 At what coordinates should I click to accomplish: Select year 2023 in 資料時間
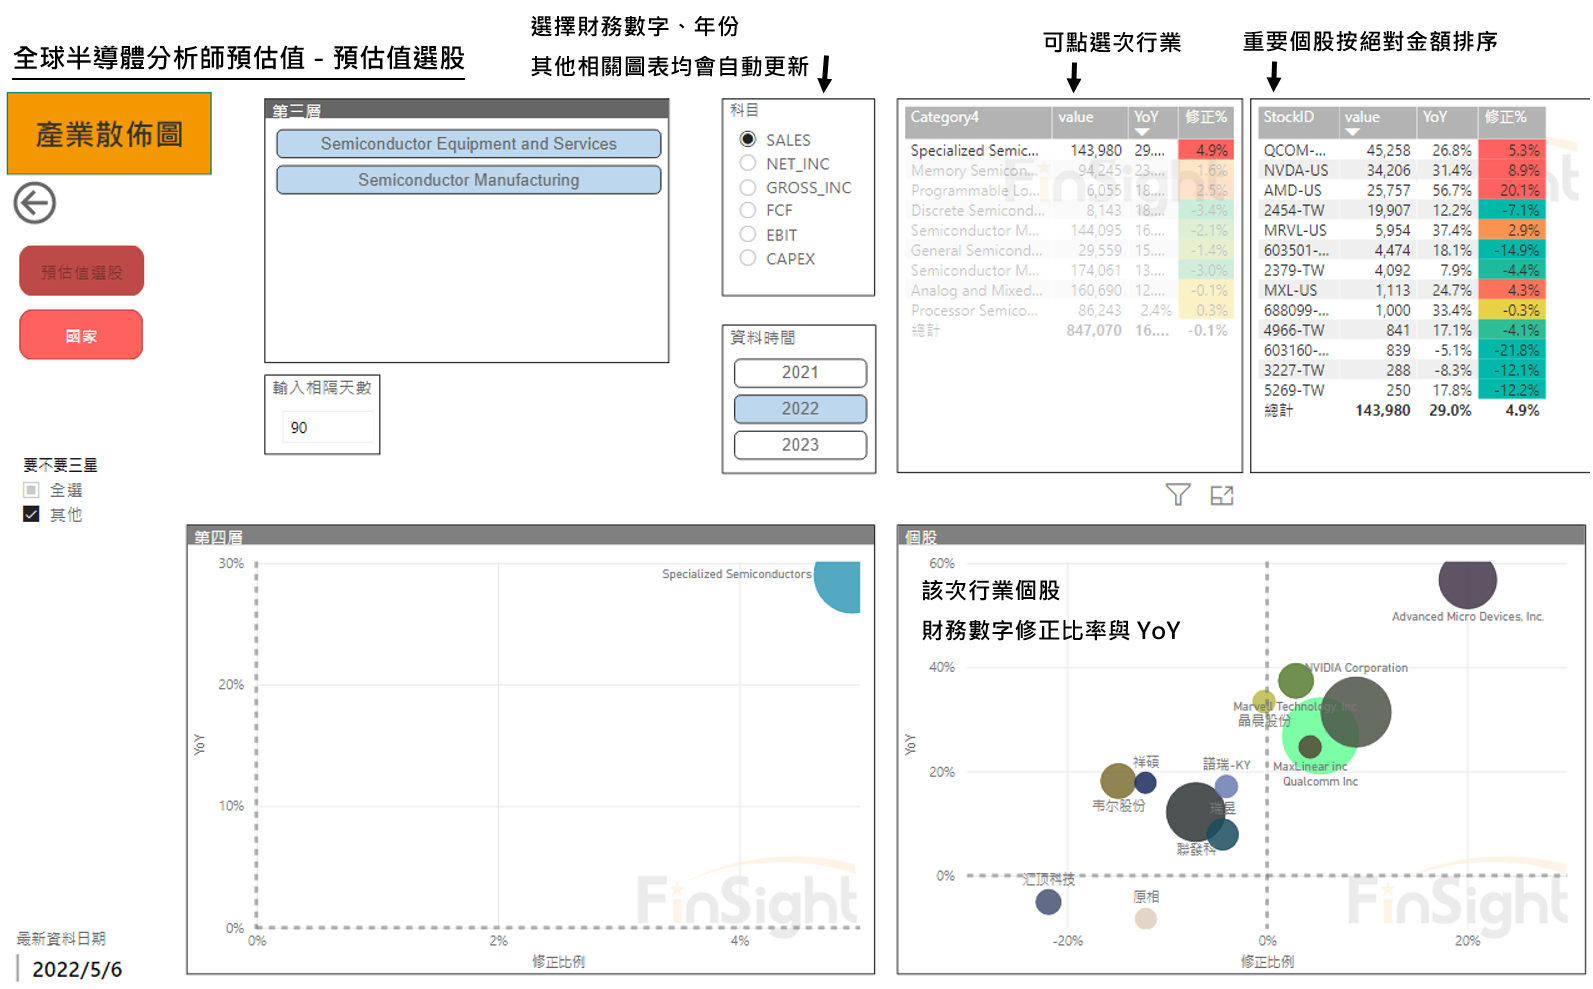pos(799,445)
